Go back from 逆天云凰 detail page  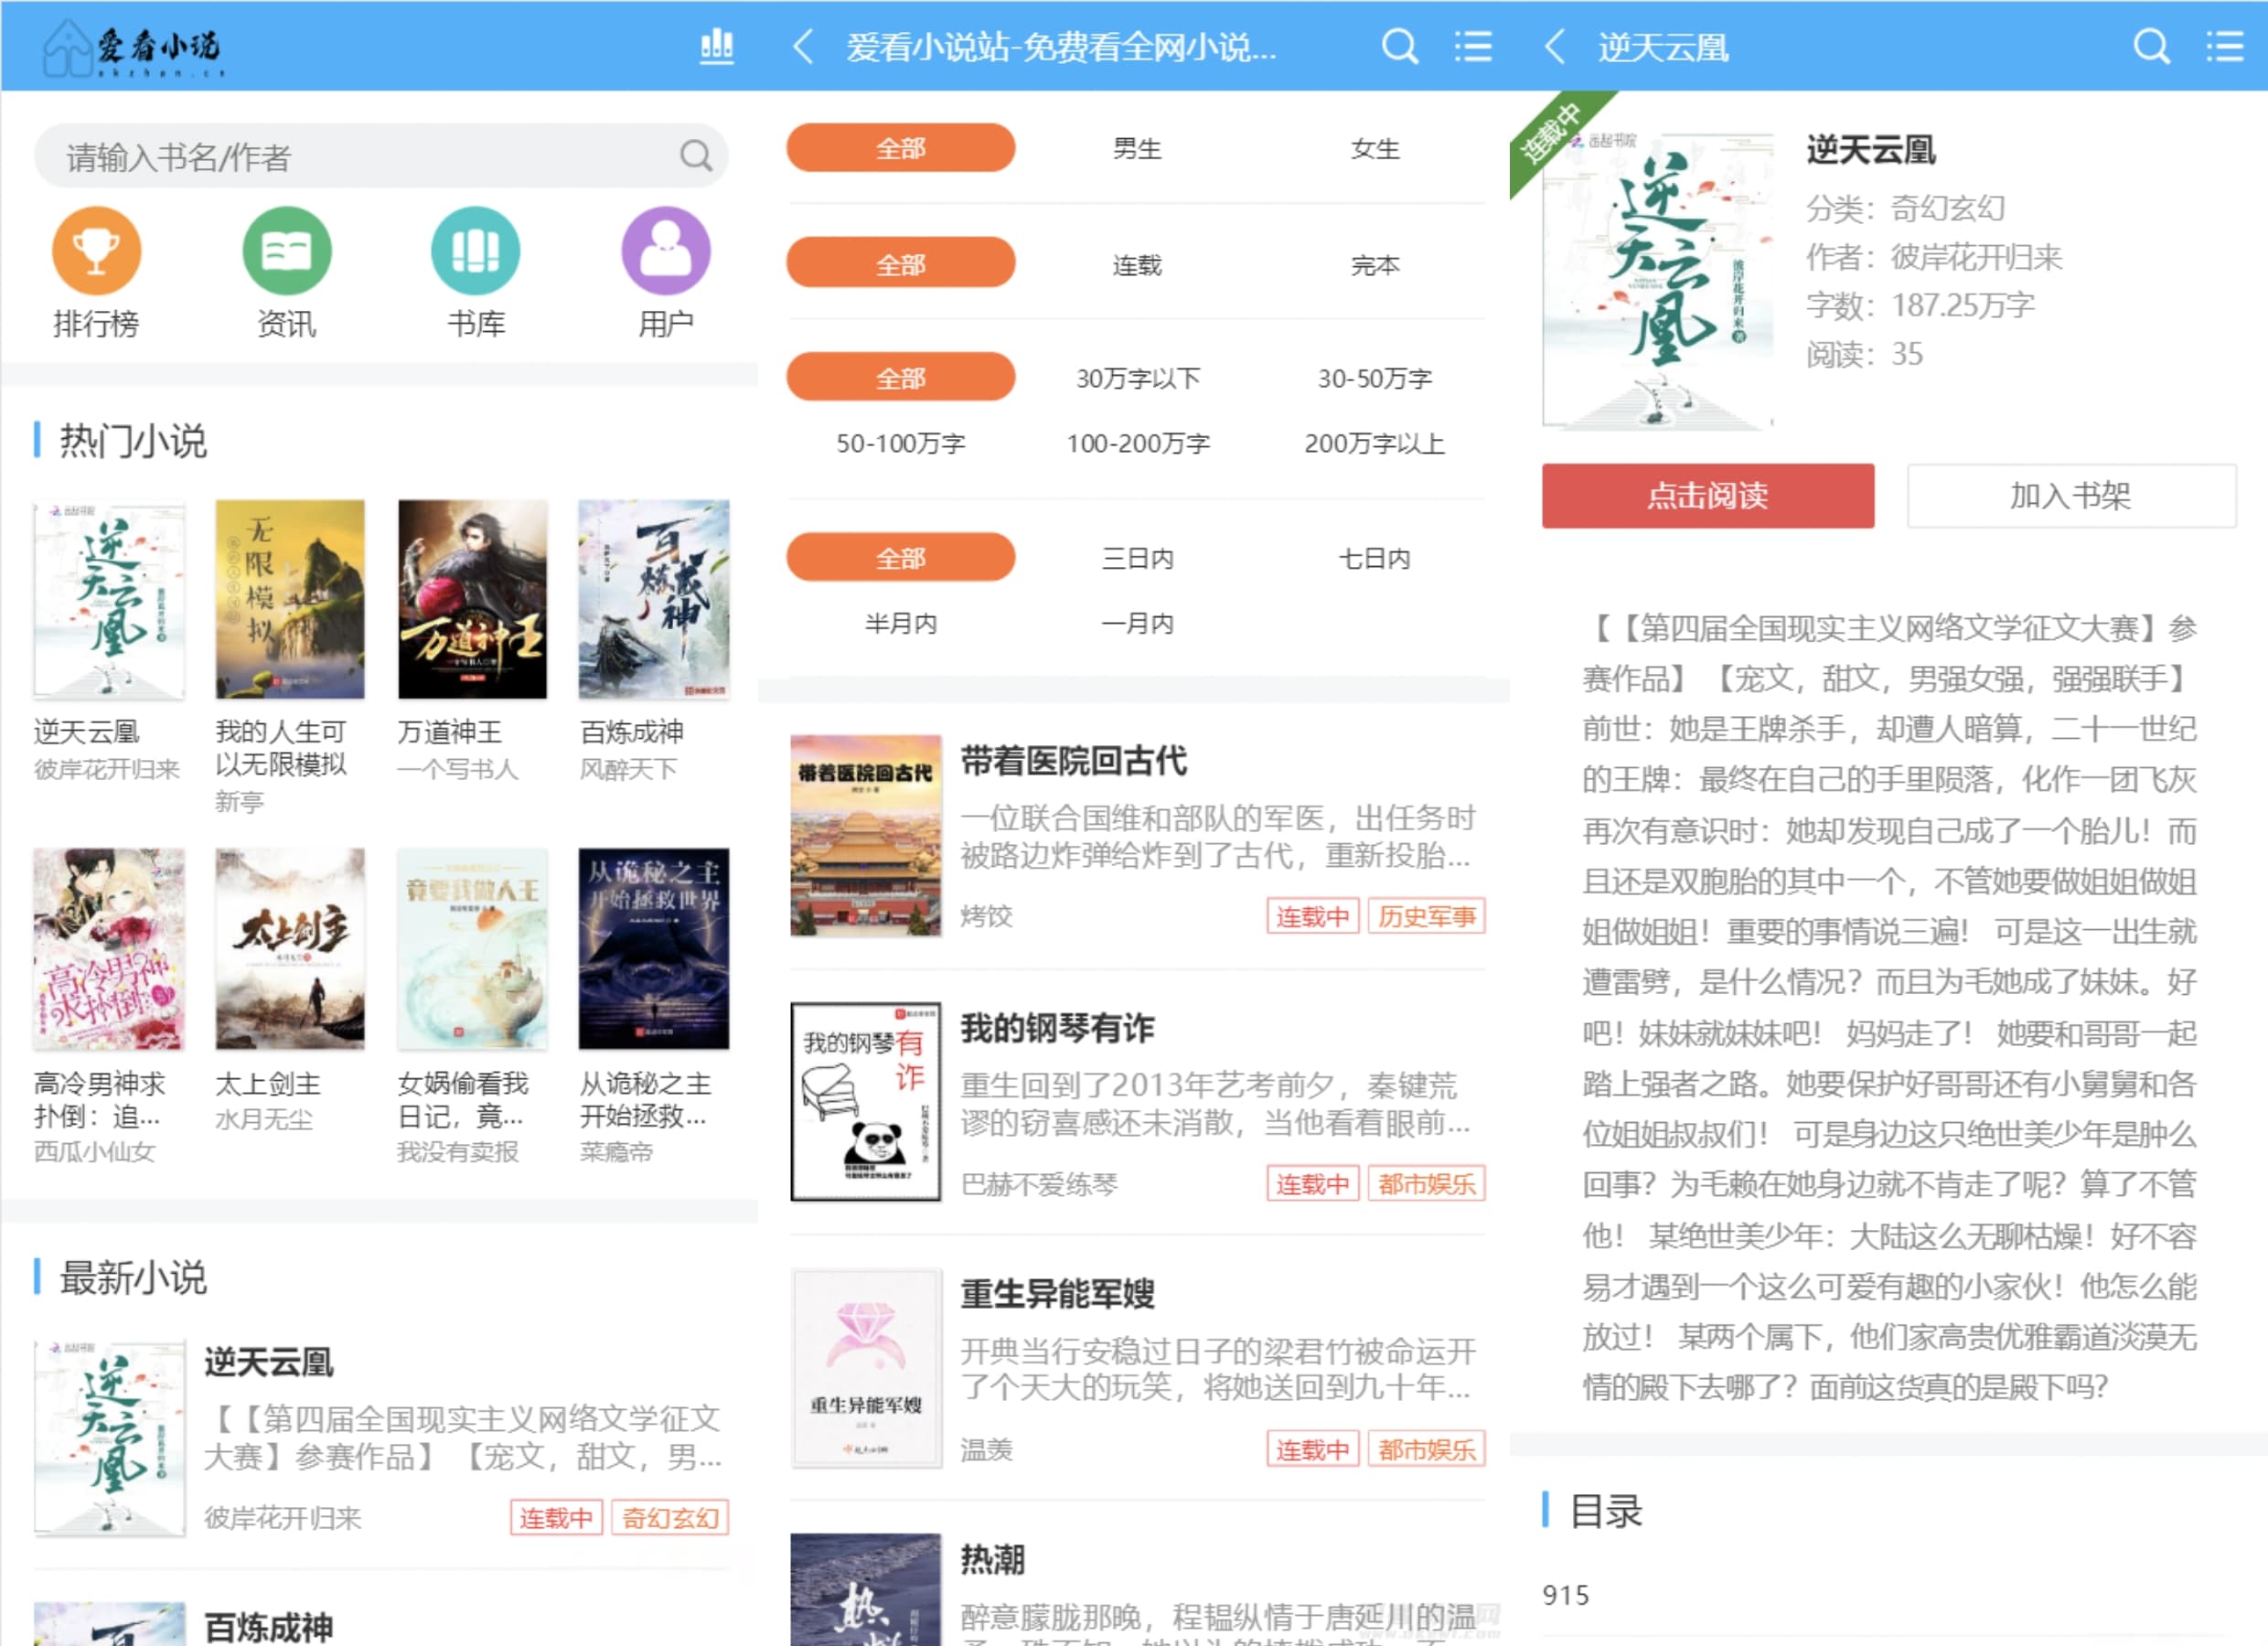[1555, 46]
